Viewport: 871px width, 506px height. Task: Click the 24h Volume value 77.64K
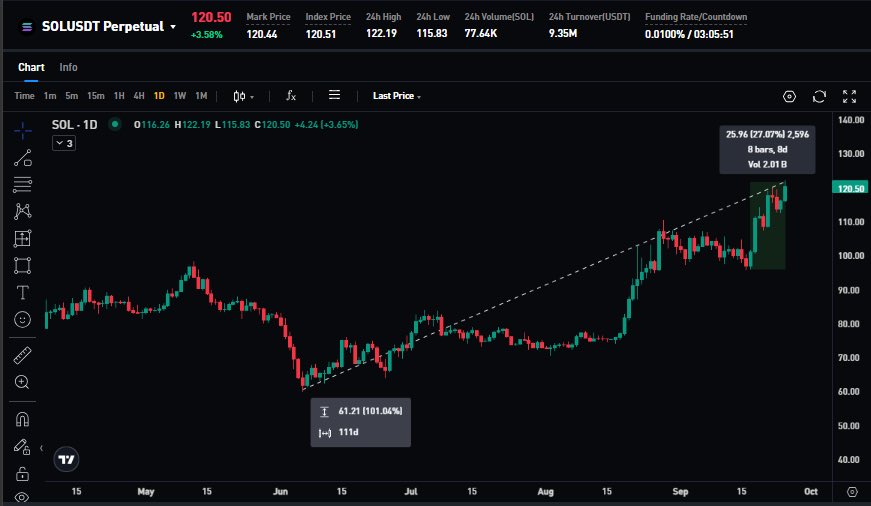pyautogui.click(x=481, y=33)
